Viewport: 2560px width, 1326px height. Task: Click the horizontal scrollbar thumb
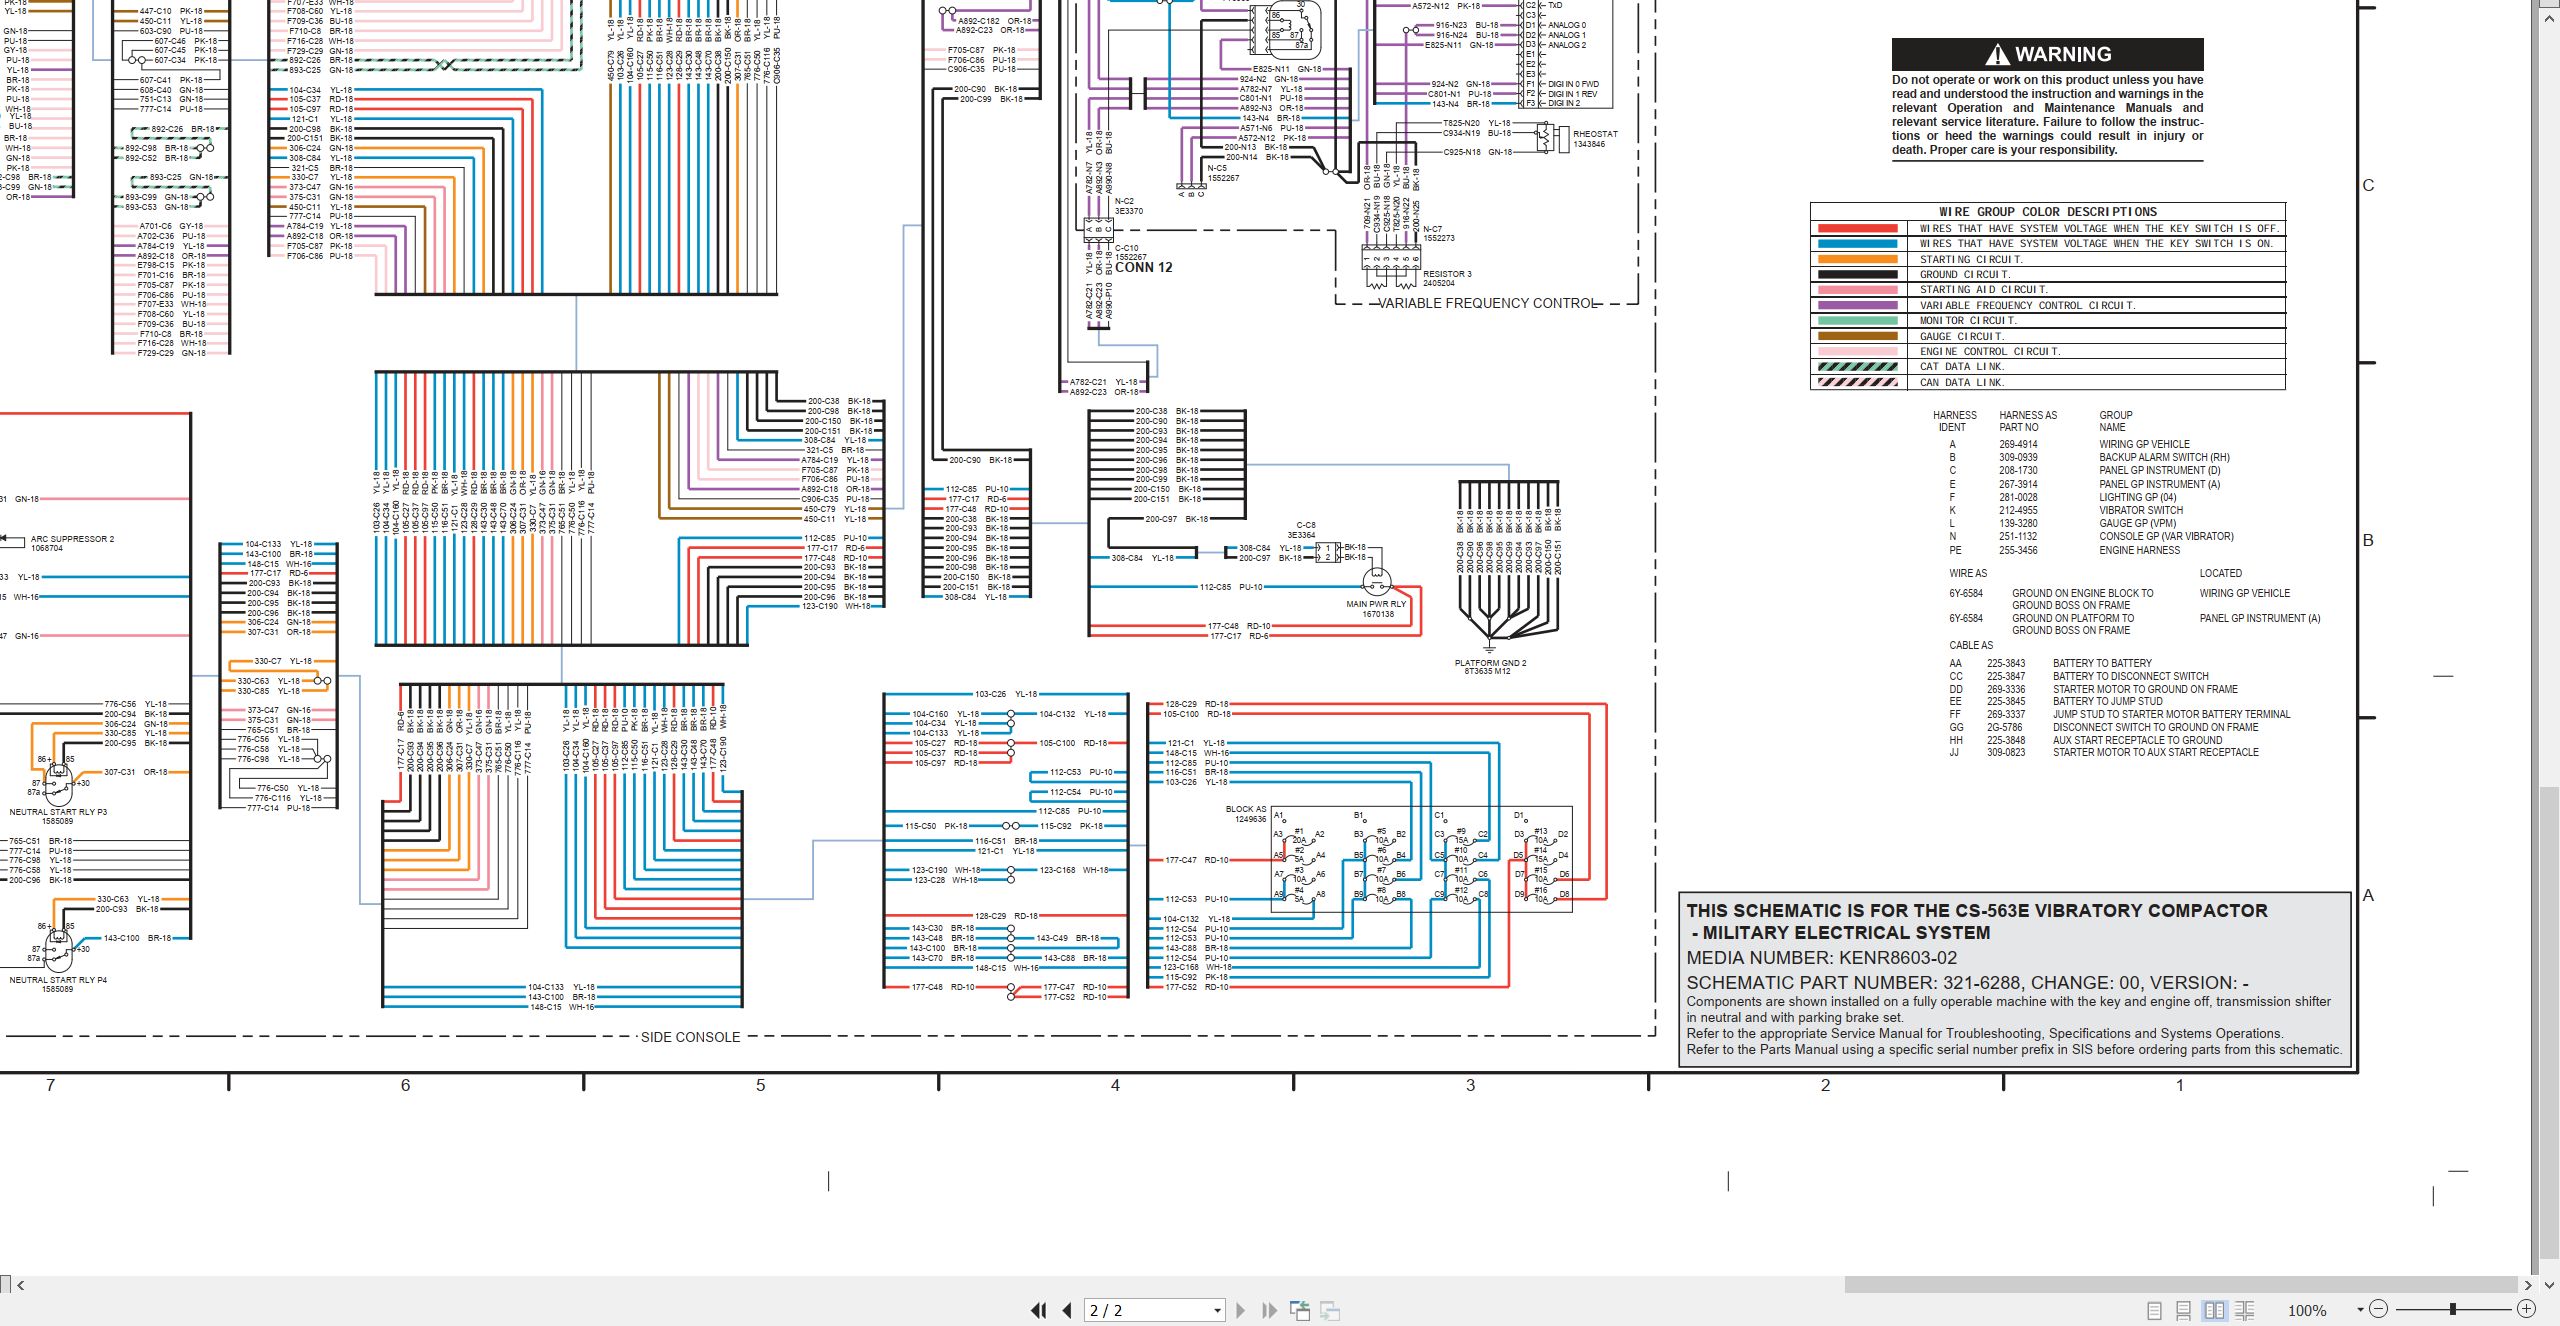[x=2180, y=1285]
